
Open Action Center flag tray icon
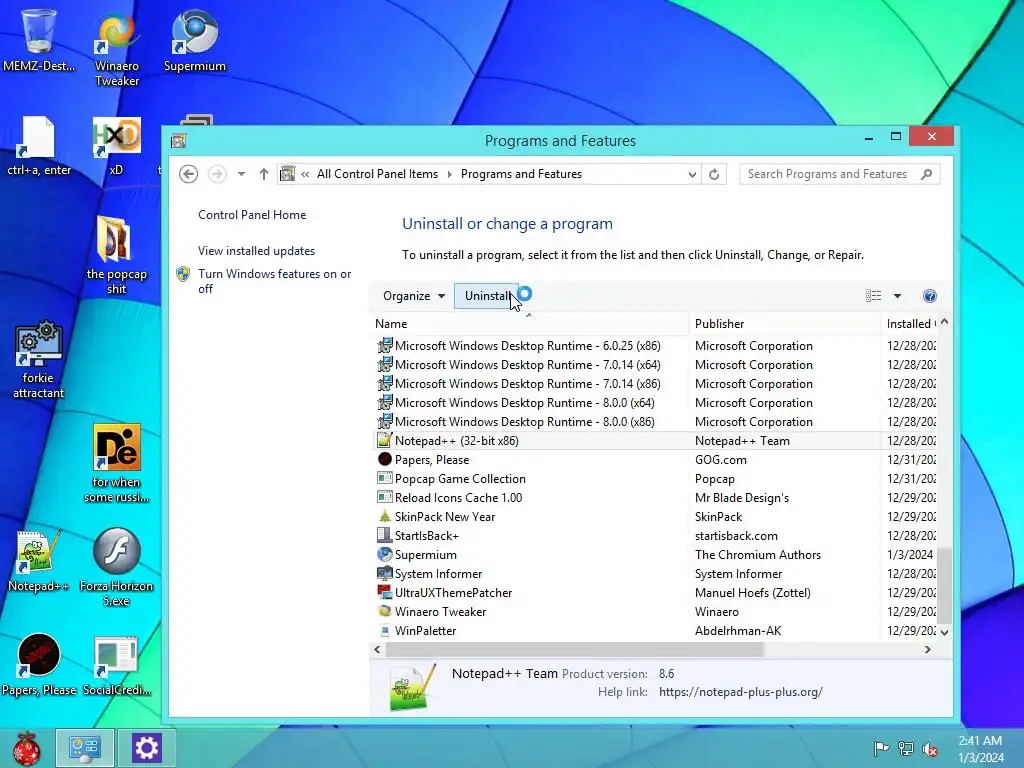point(881,748)
